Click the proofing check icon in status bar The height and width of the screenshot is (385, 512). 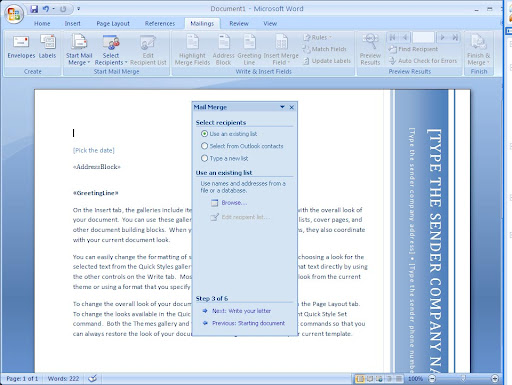click(93, 378)
